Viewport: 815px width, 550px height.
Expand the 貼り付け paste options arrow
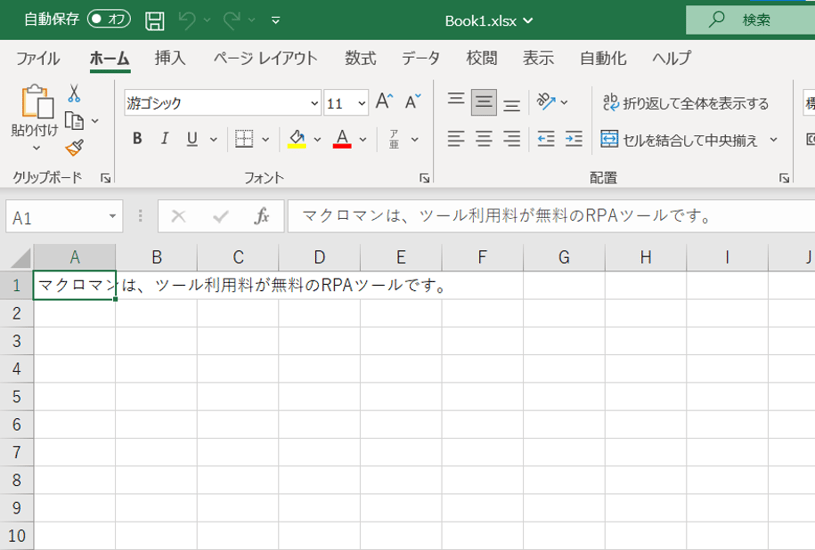click(x=36, y=148)
